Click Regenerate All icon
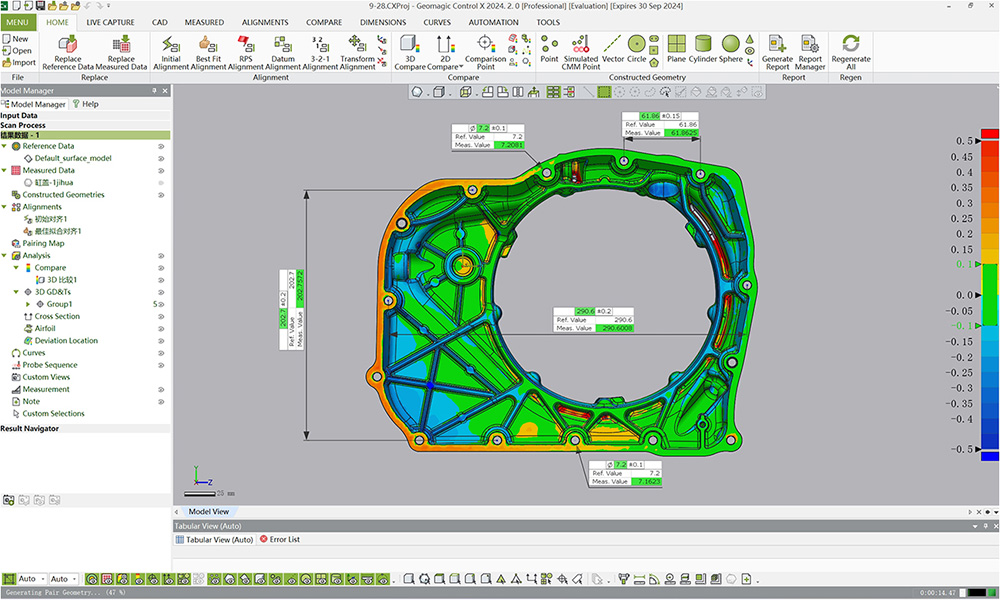Viewport: 1000px width, 600px height. point(851,45)
